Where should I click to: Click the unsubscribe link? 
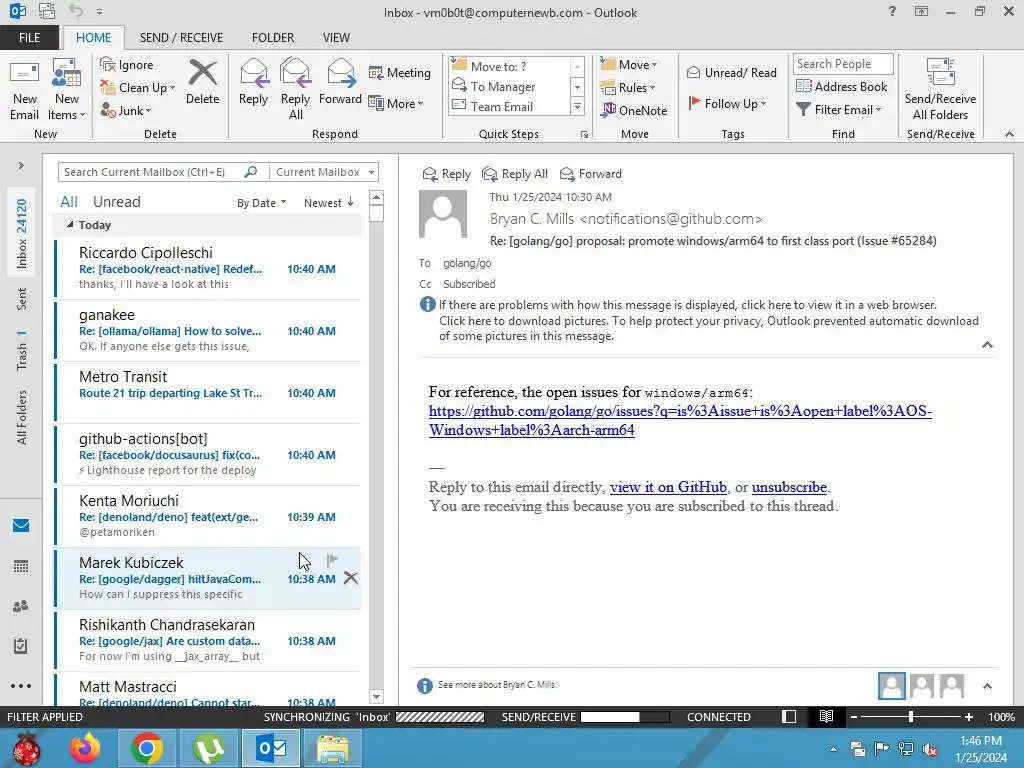click(x=789, y=487)
